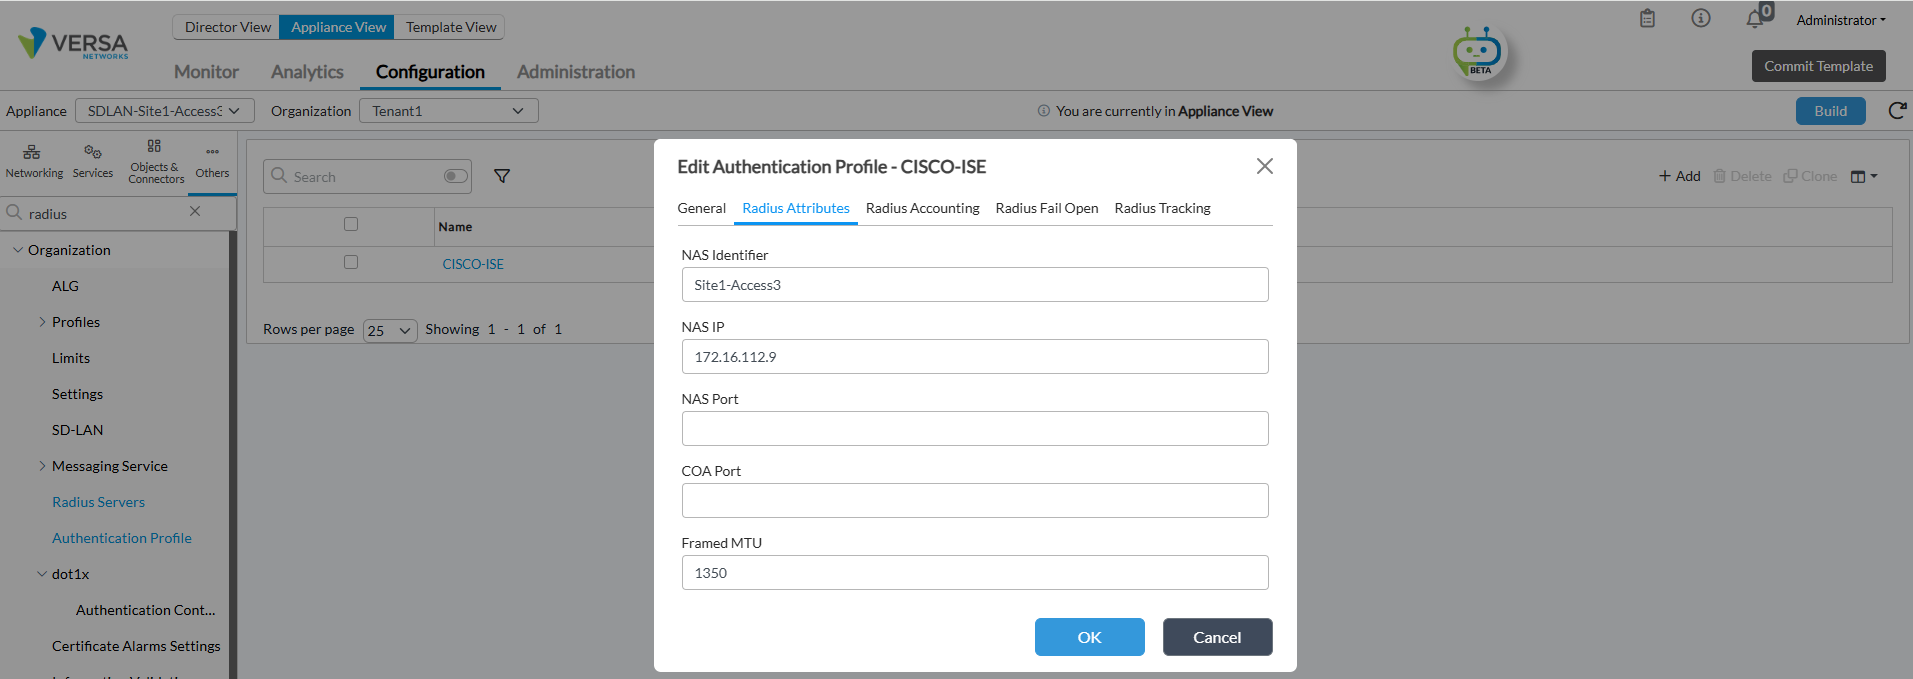Screen dimensions: 1913x679
Task: Open the column chooser dropdown
Action: tap(1864, 176)
